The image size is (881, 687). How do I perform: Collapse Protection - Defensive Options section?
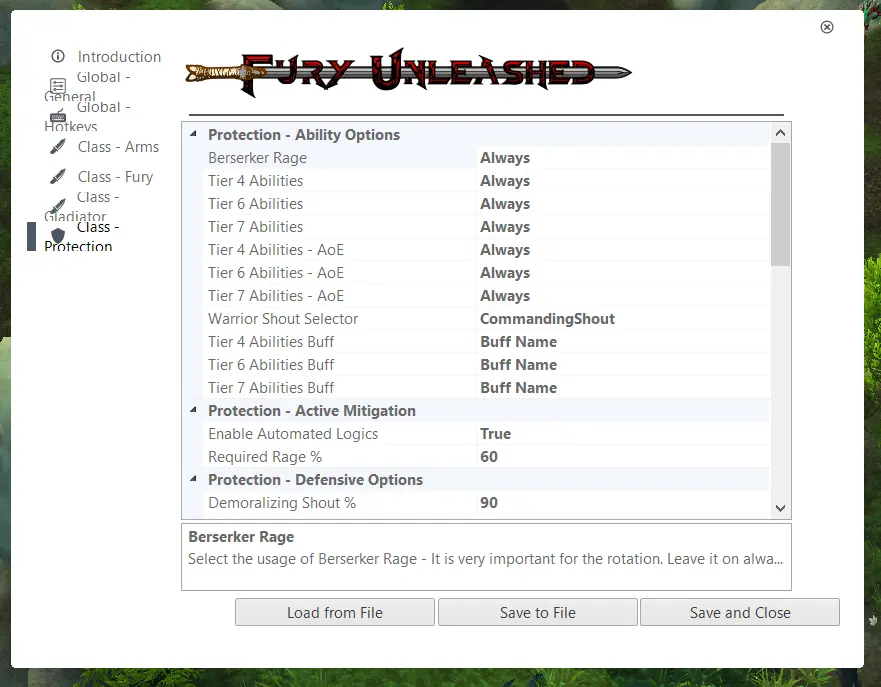click(193, 479)
